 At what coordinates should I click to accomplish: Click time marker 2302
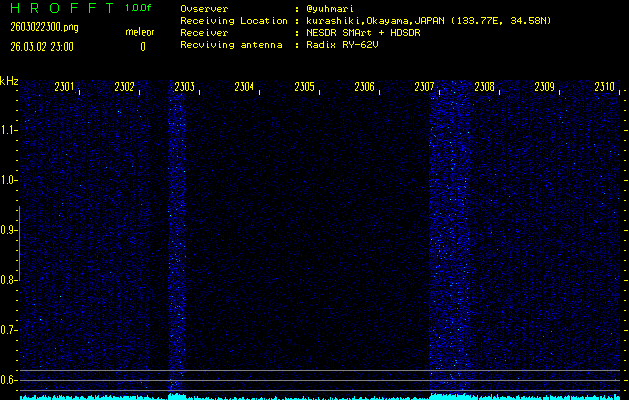point(124,87)
